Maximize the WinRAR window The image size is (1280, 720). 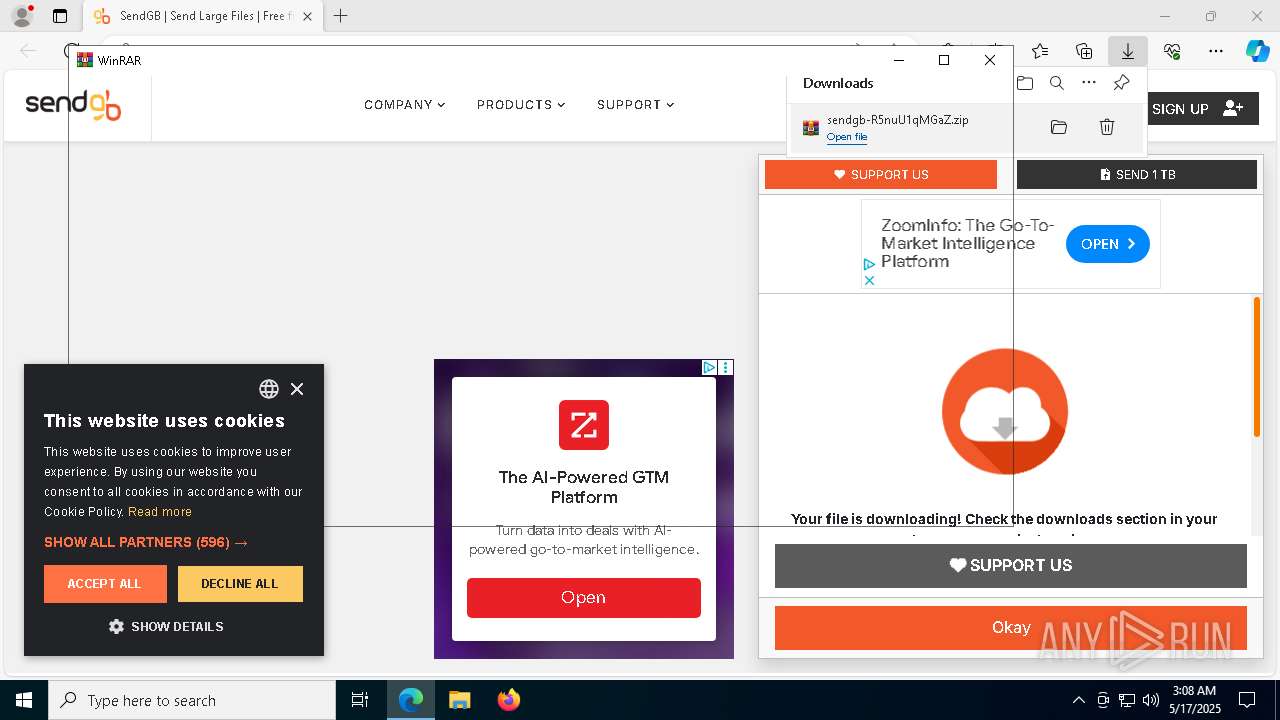(x=943, y=60)
